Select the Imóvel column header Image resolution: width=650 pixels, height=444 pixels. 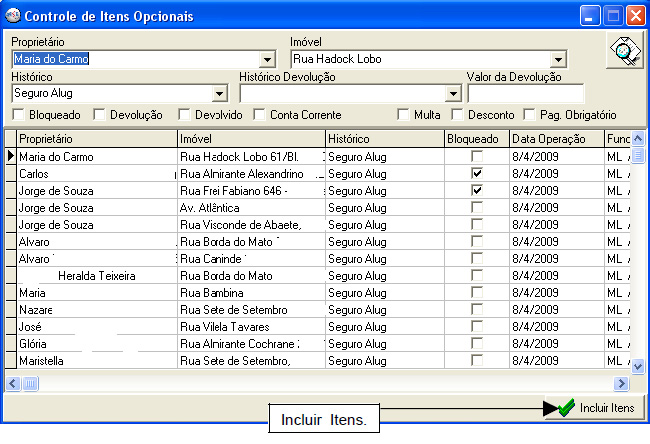click(250, 139)
